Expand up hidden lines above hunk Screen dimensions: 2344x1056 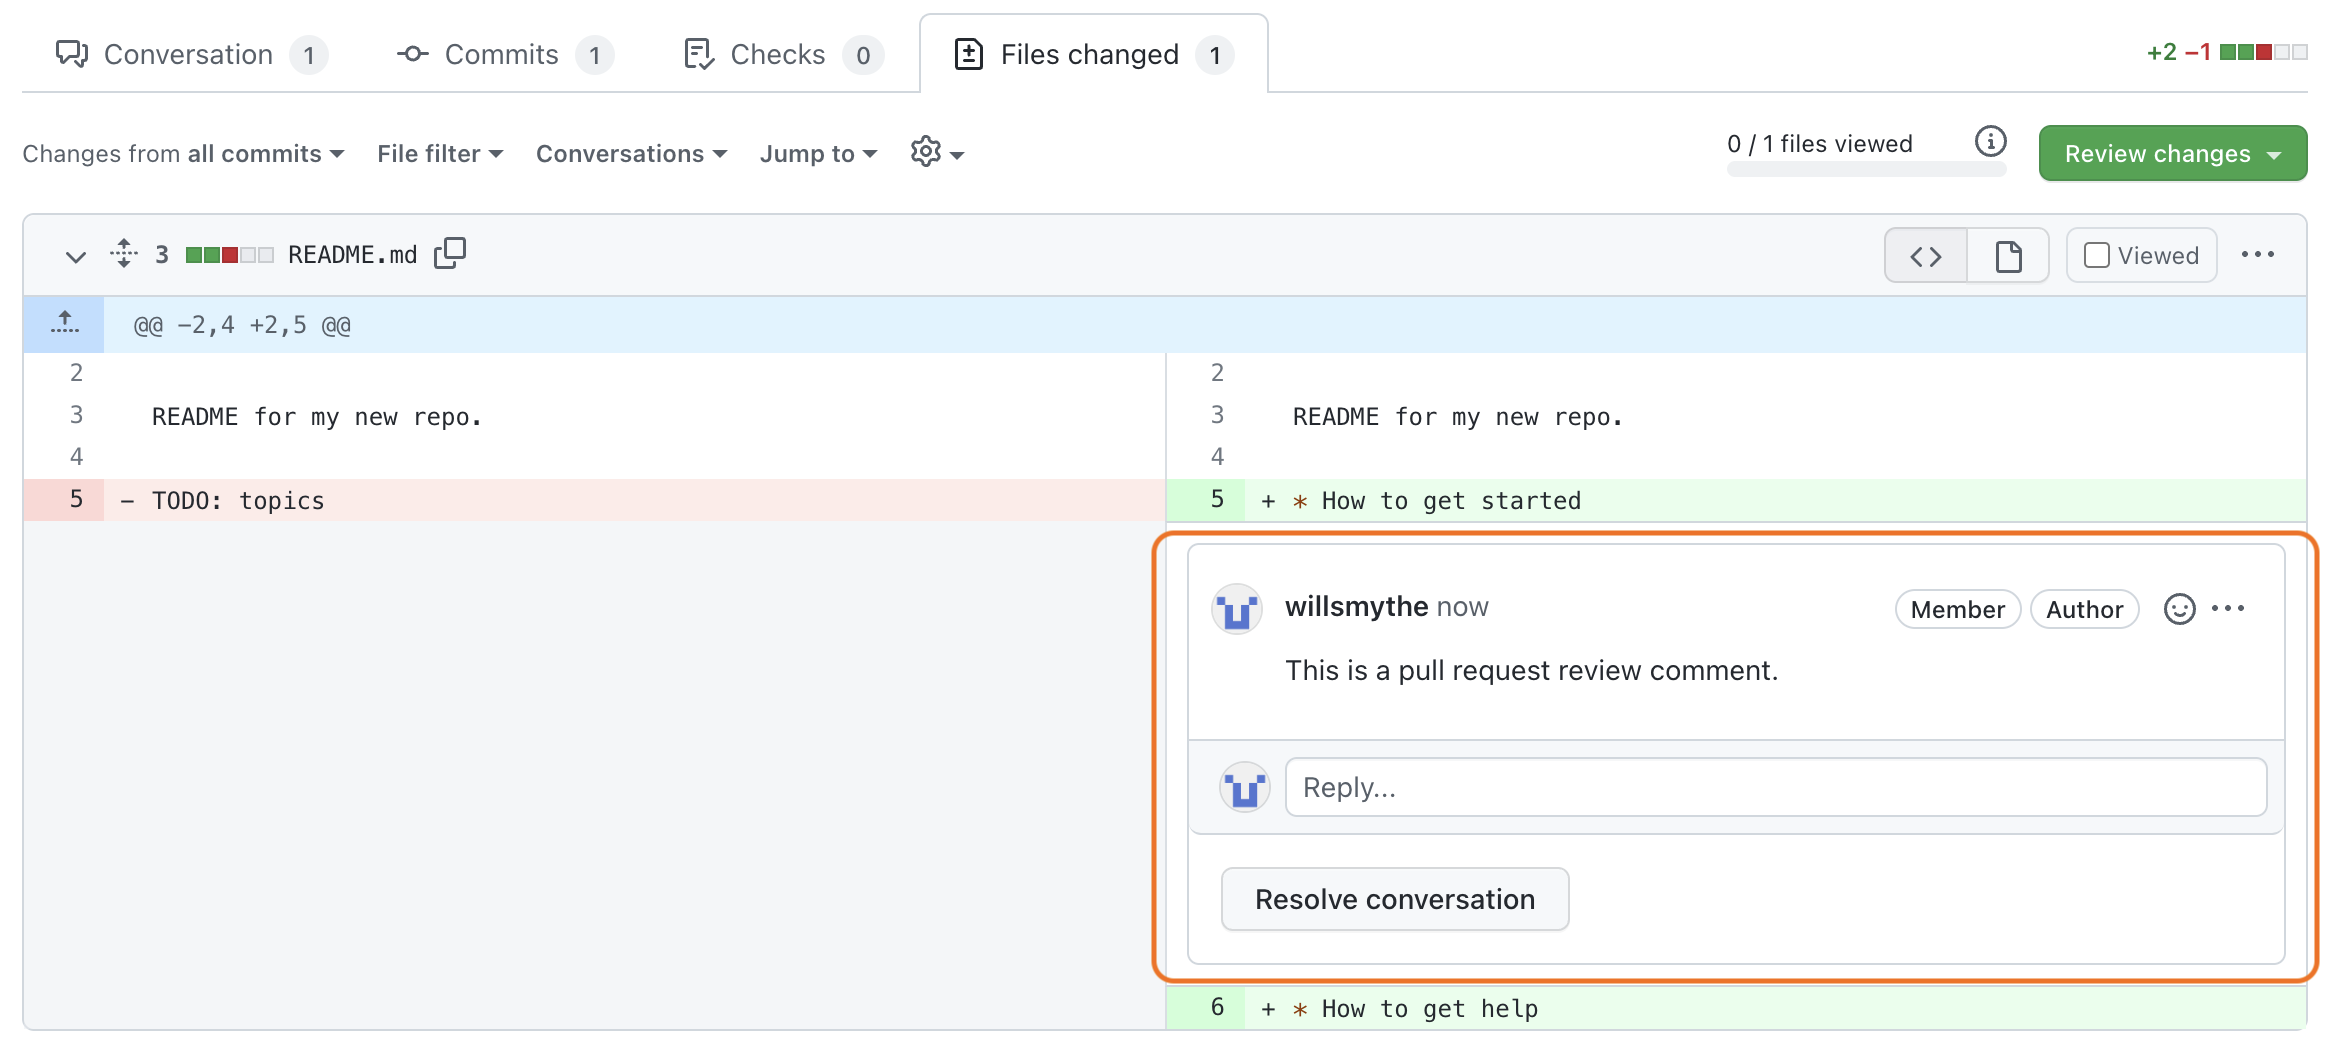click(x=64, y=324)
